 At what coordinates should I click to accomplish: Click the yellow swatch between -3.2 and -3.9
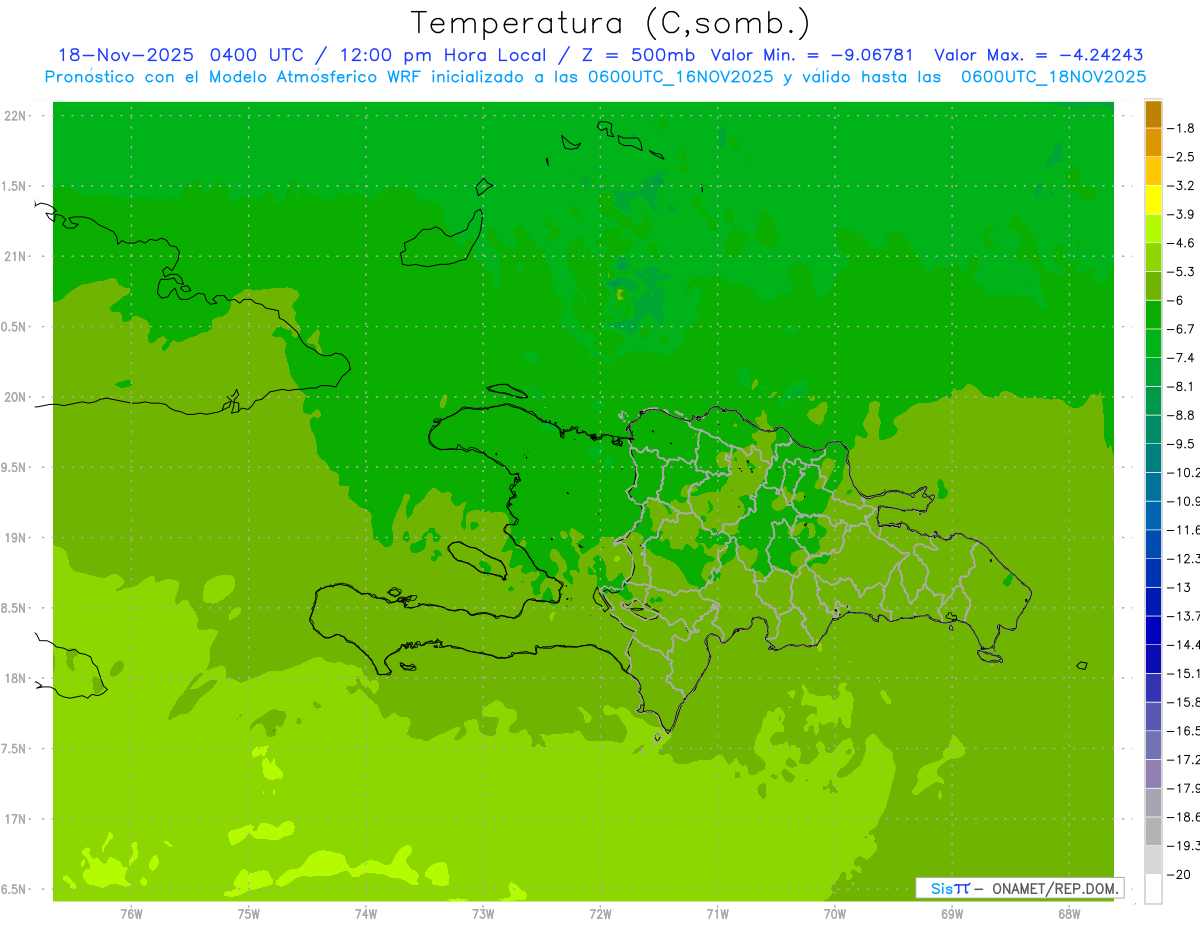click(x=1153, y=200)
